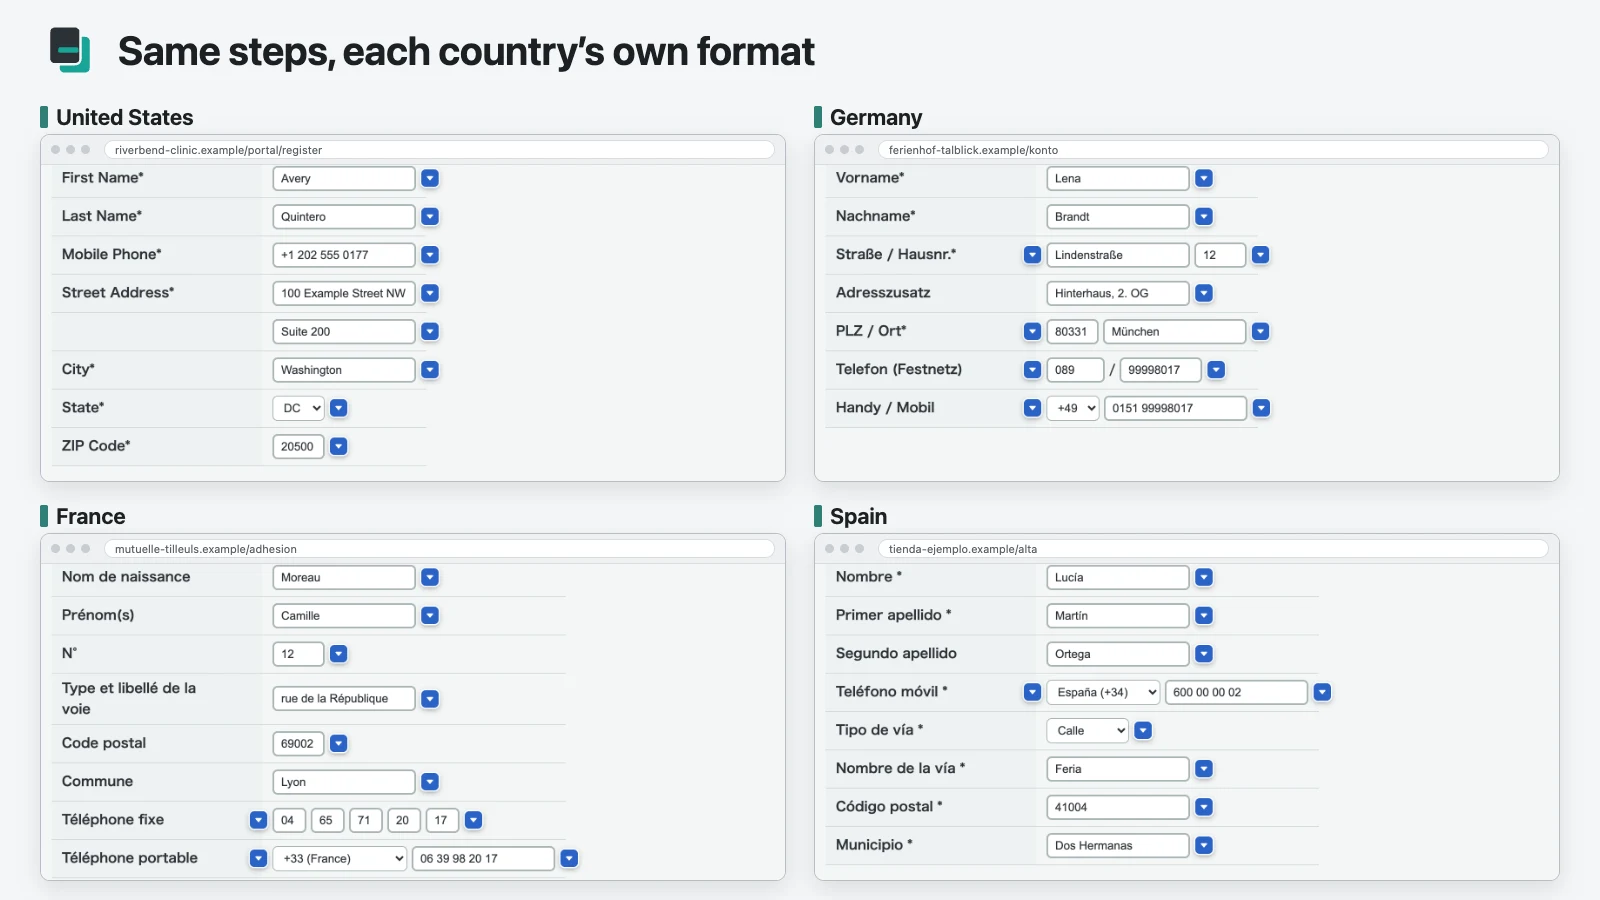Click the blue icon beside Ortega field
Image resolution: width=1600 pixels, height=900 pixels.
coord(1204,654)
